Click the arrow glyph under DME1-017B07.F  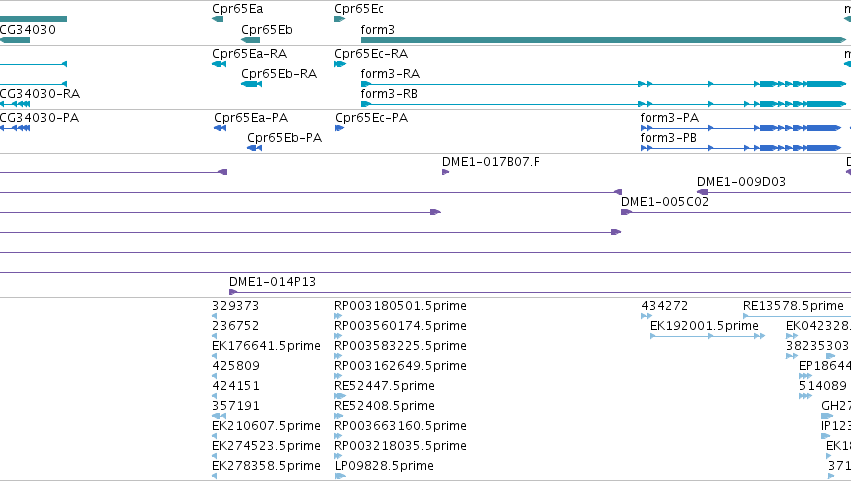tap(446, 172)
